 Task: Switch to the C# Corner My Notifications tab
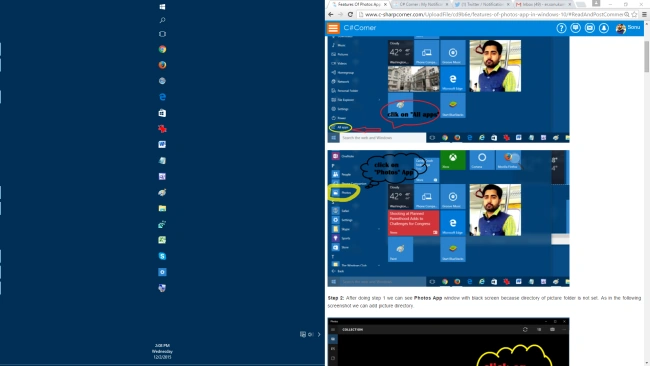[420, 4]
